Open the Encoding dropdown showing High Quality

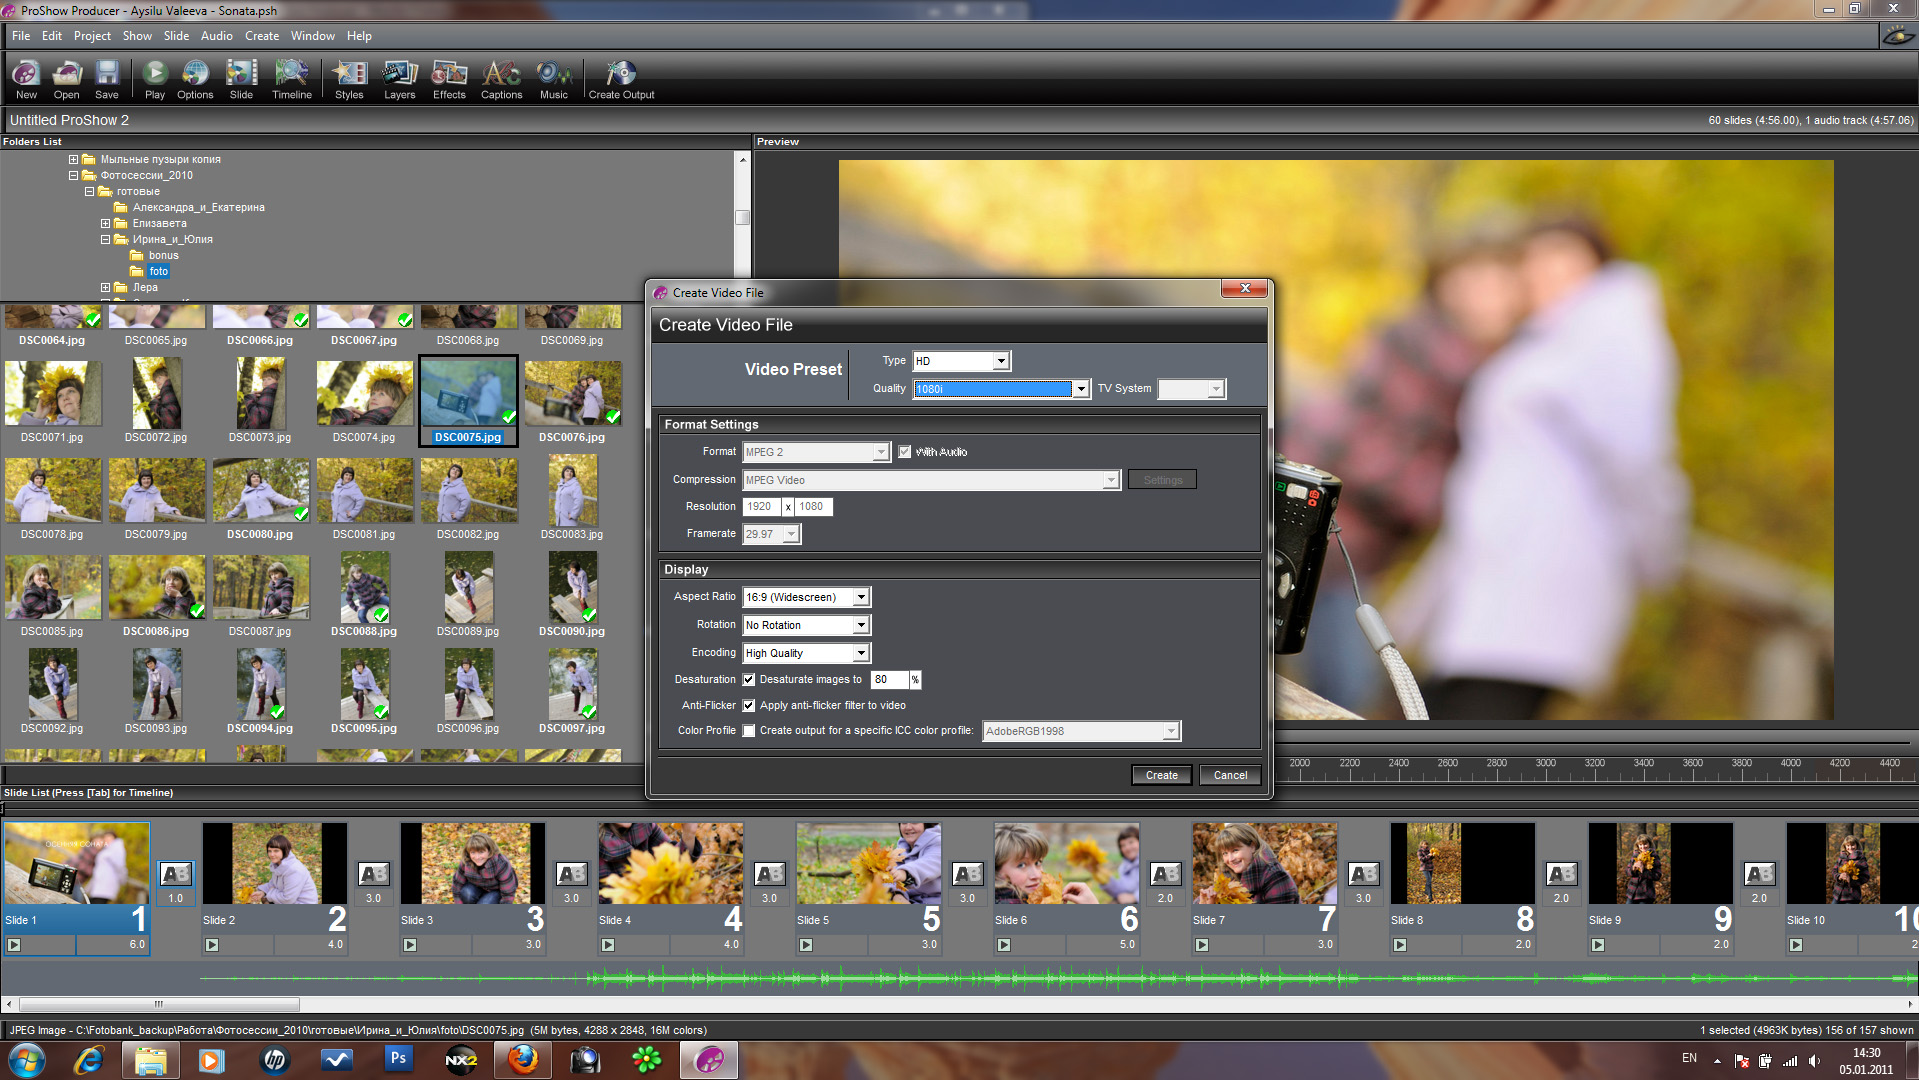[806, 653]
